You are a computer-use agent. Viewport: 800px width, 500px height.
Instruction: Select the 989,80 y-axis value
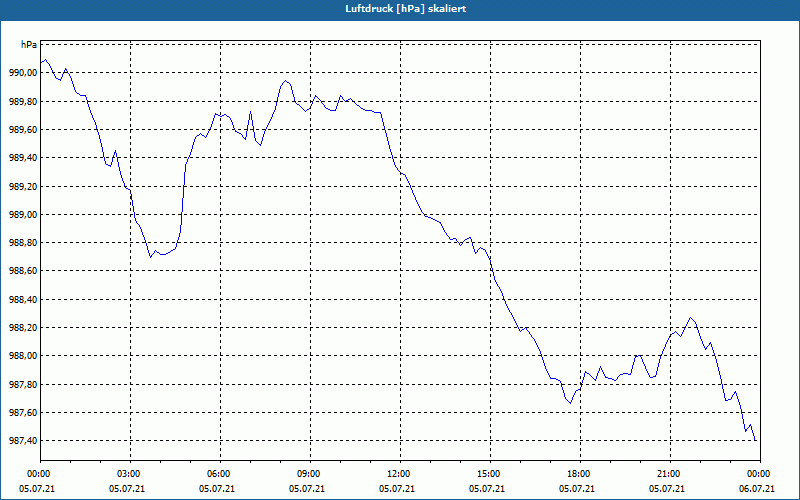23,102
